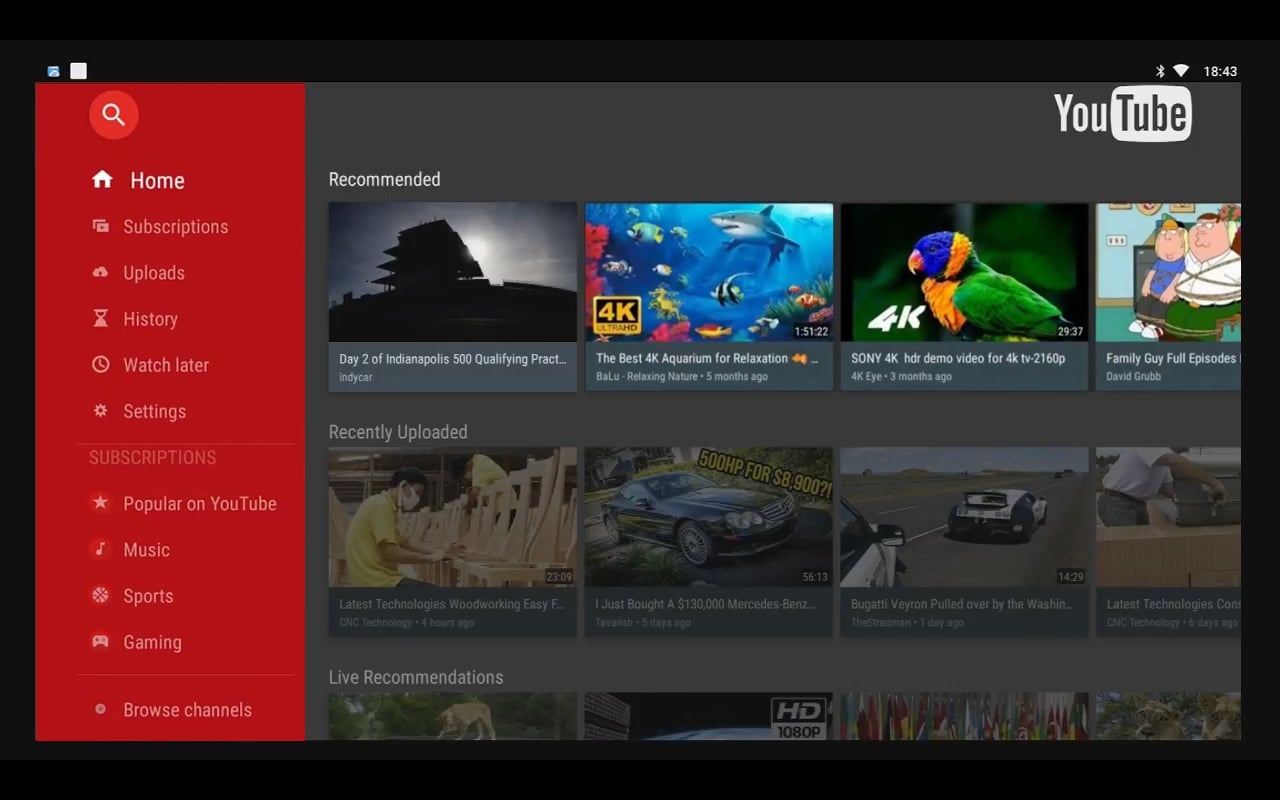Play the Latest Technologies Cons… thumbnail
The height and width of the screenshot is (800, 1280).
point(1168,517)
